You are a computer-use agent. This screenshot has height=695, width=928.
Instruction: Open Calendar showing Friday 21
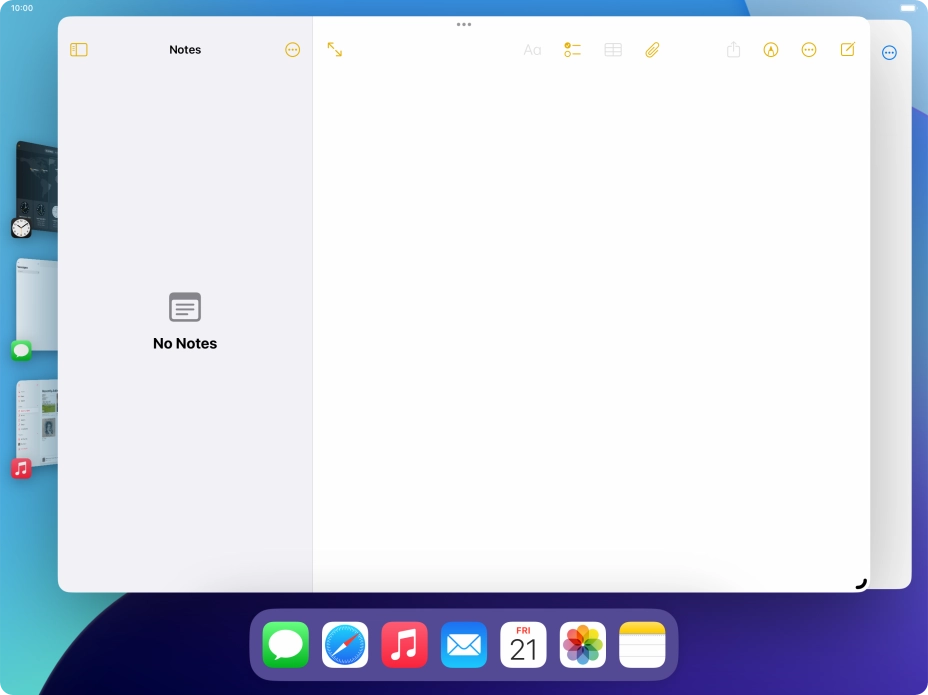(523, 645)
